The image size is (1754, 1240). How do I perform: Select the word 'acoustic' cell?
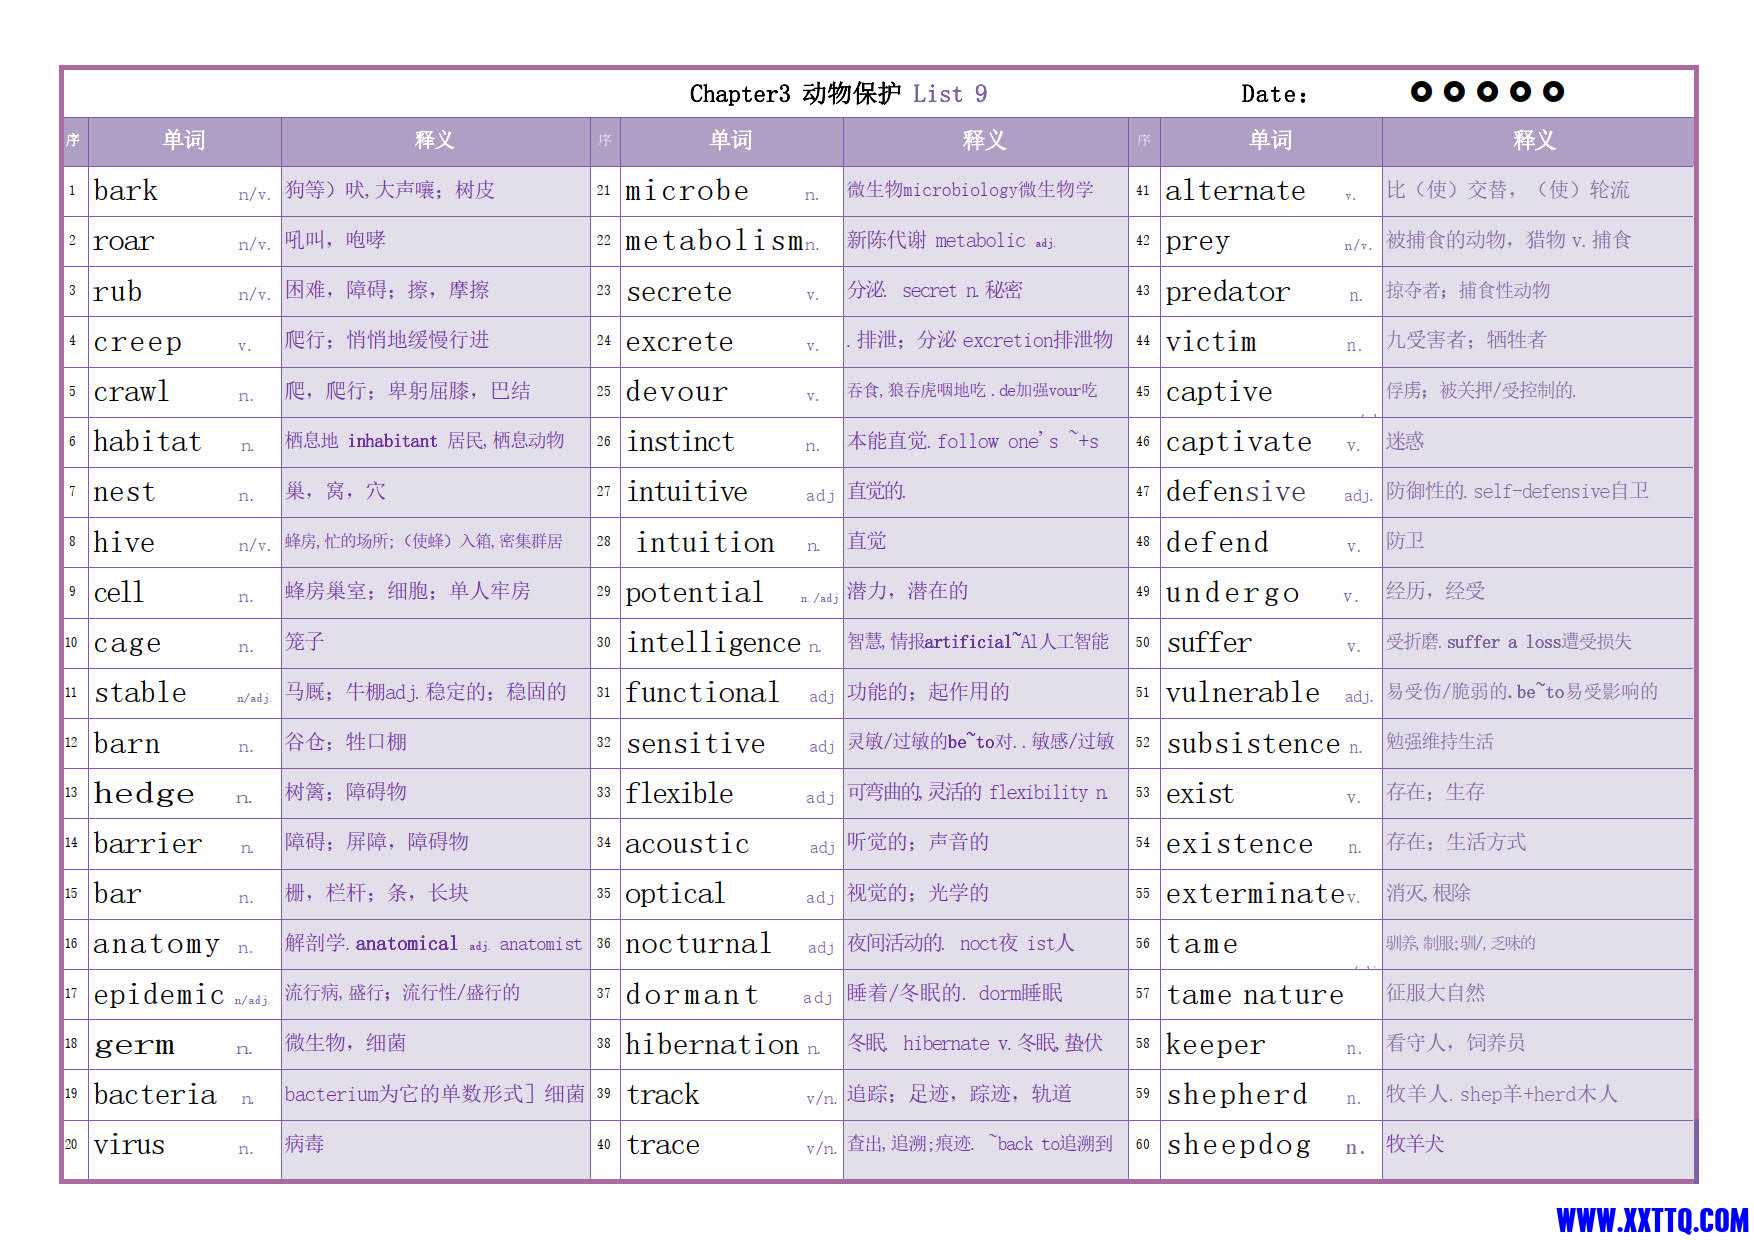(x=731, y=844)
